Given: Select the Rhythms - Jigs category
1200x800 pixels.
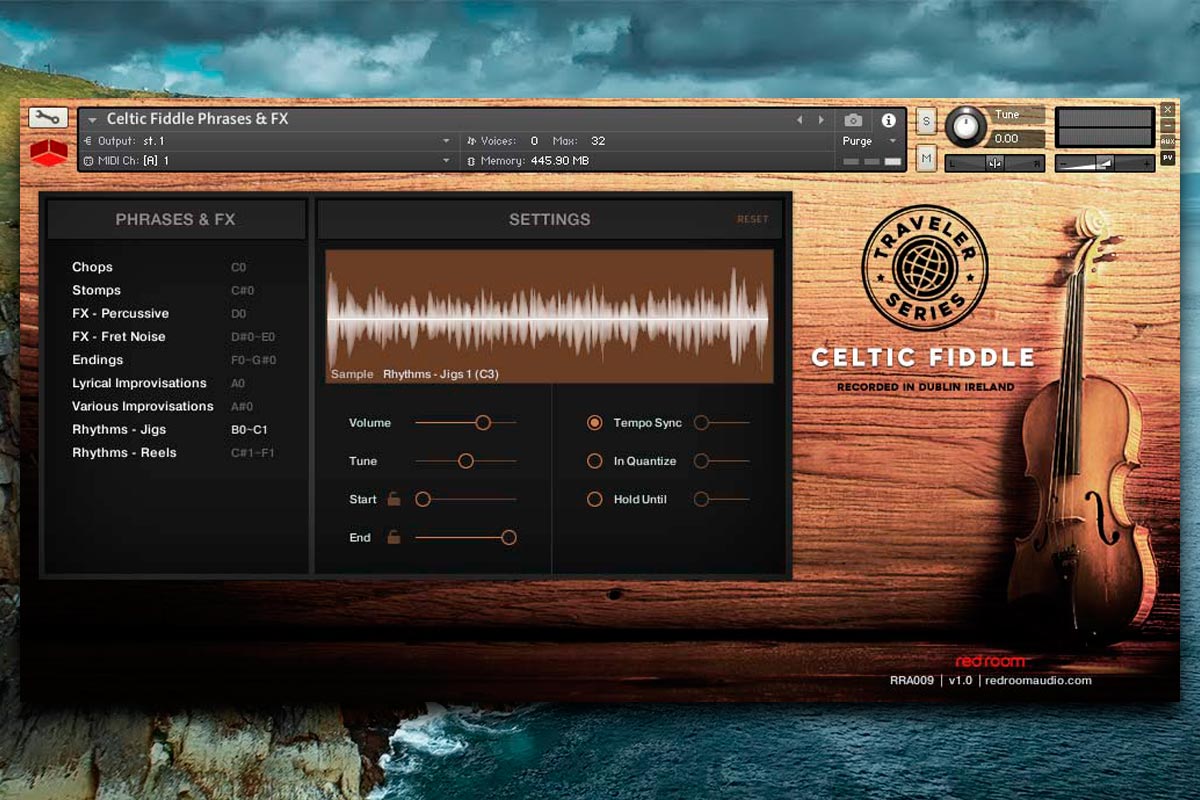Looking at the screenshot, I should (x=119, y=429).
